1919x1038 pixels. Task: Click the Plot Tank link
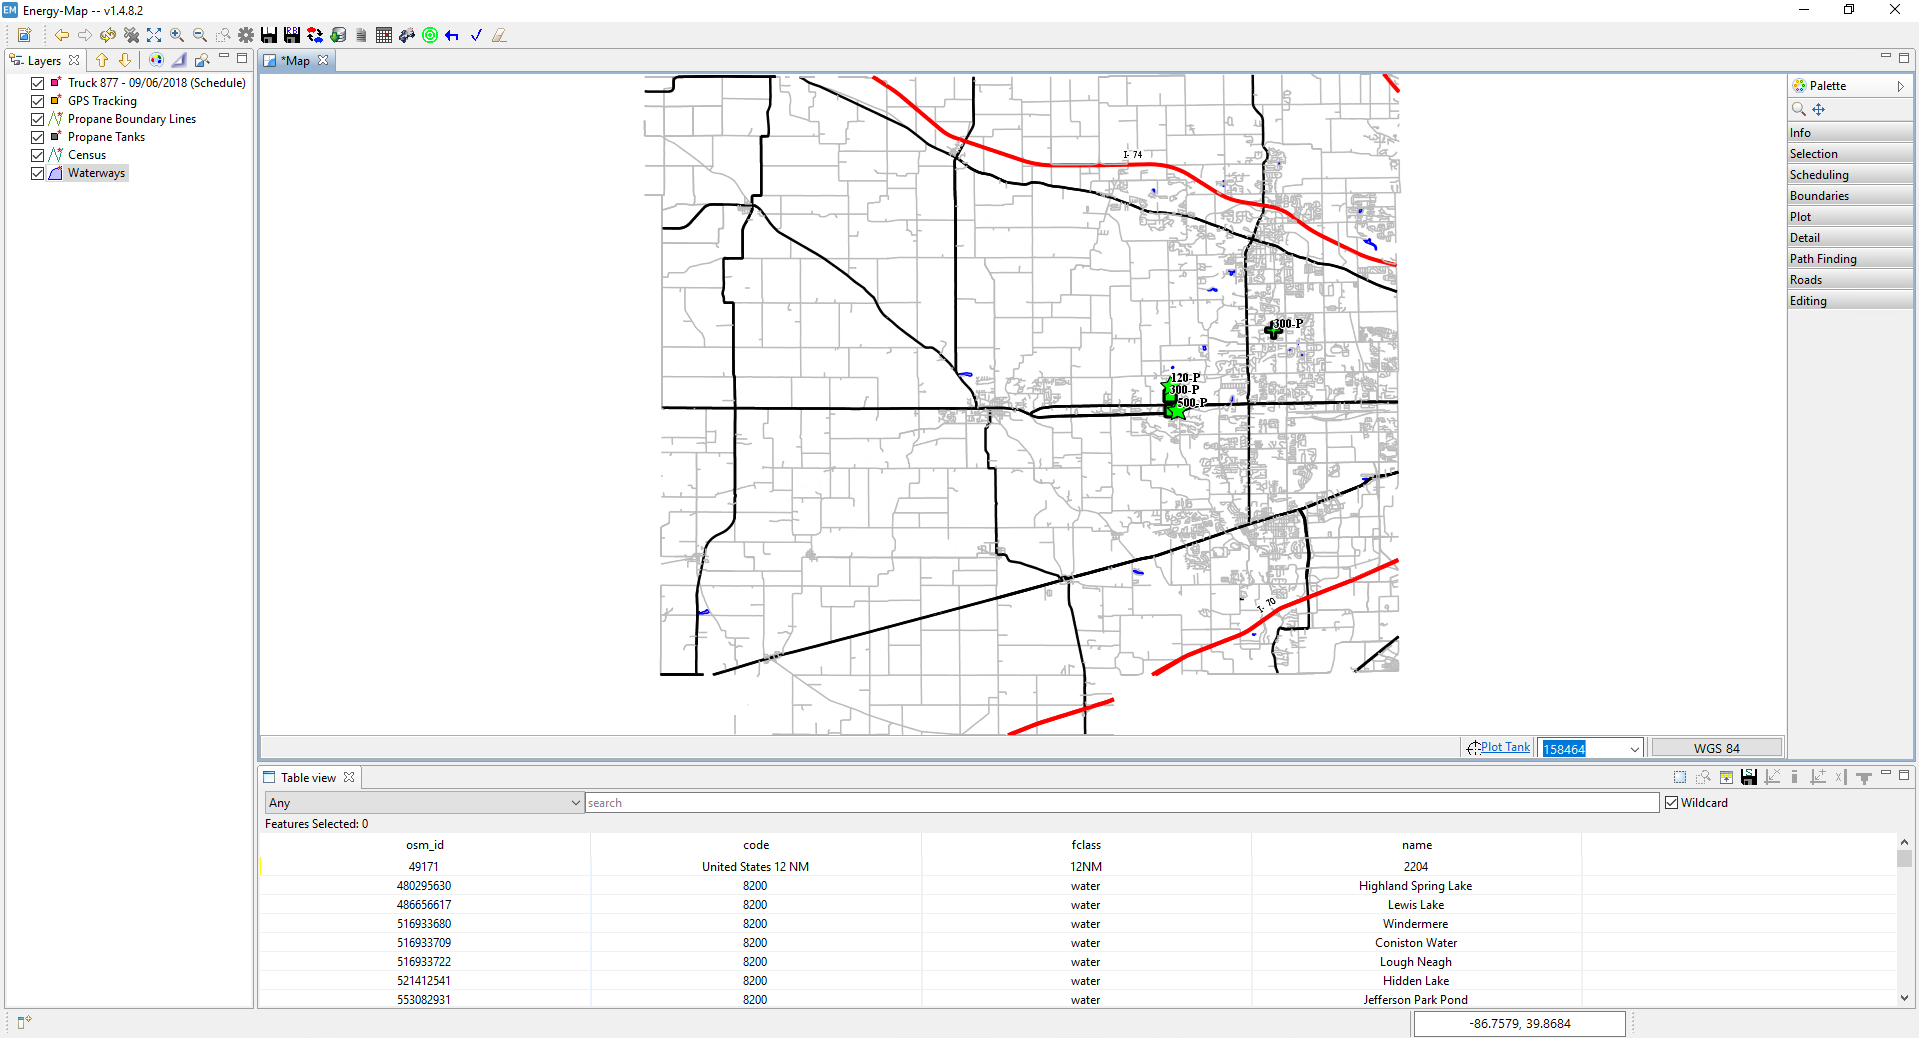coord(1505,747)
